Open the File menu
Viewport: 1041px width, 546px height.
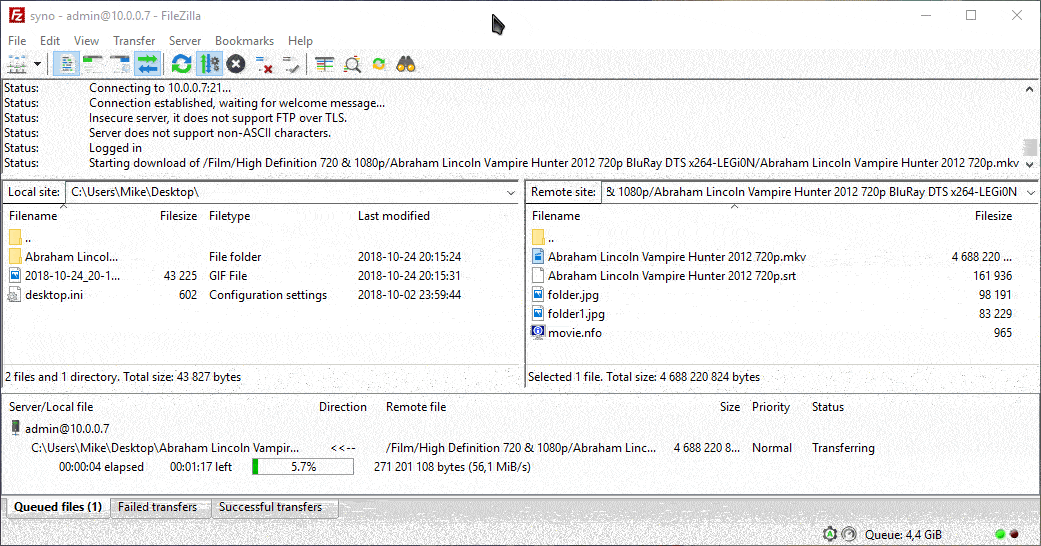17,41
